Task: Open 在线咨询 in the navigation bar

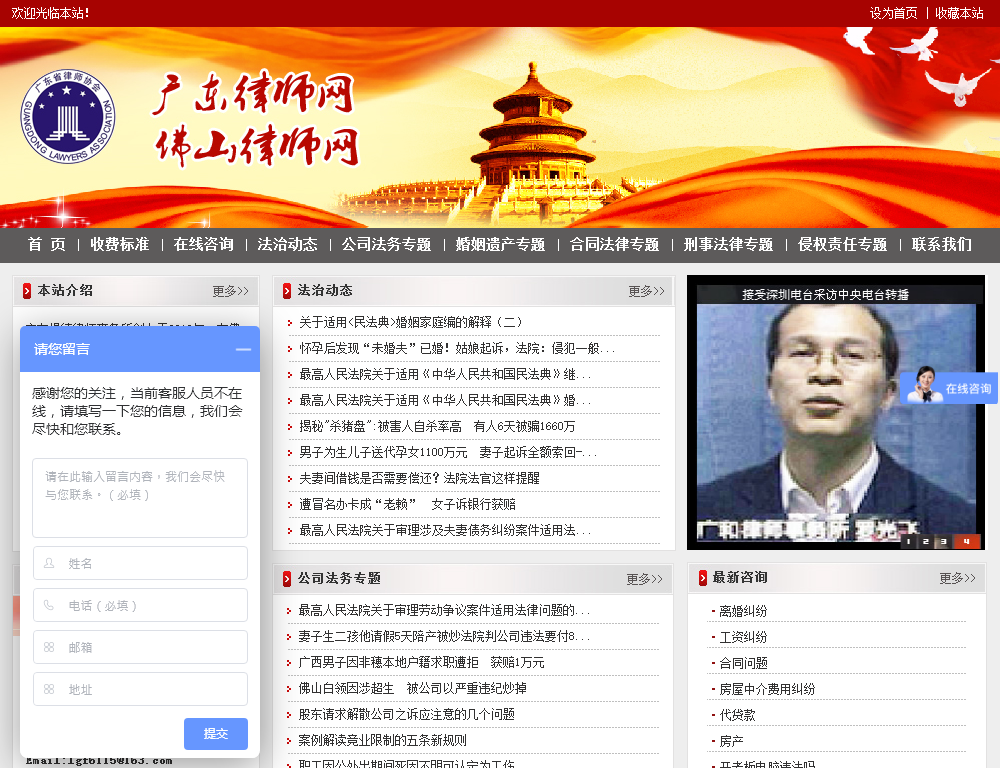Action: click(203, 244)
